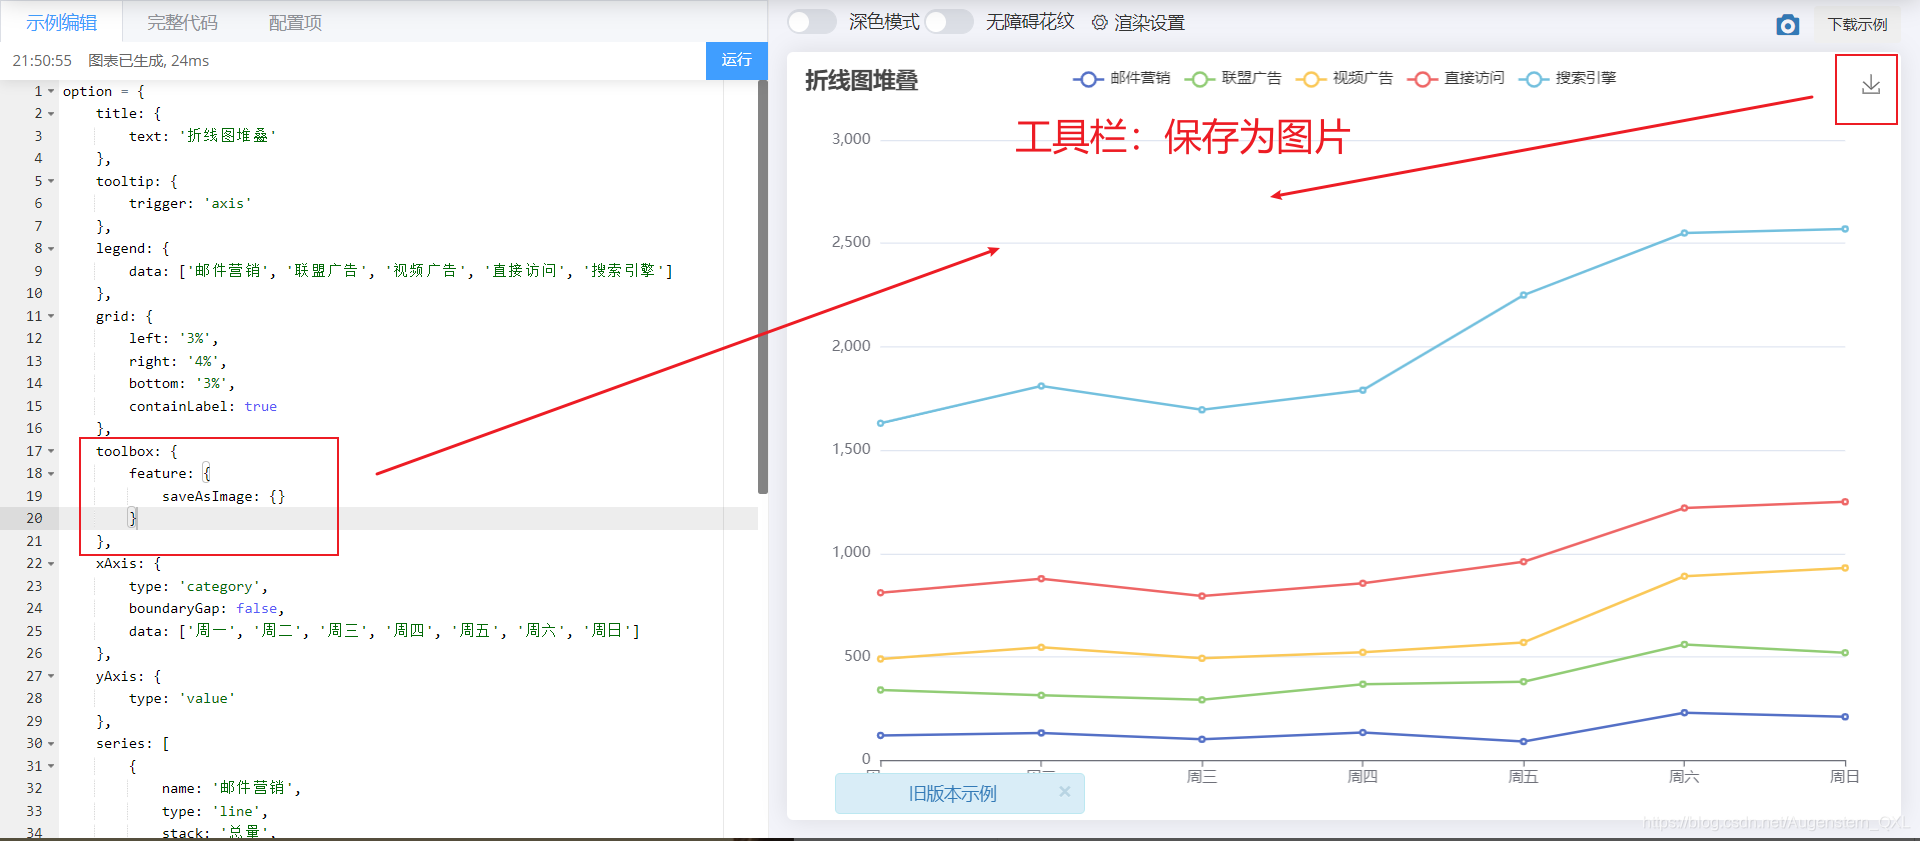Click line 28 type: 'value'
1920x841 pixels.
pyautogui.click(x=182, y=698)
